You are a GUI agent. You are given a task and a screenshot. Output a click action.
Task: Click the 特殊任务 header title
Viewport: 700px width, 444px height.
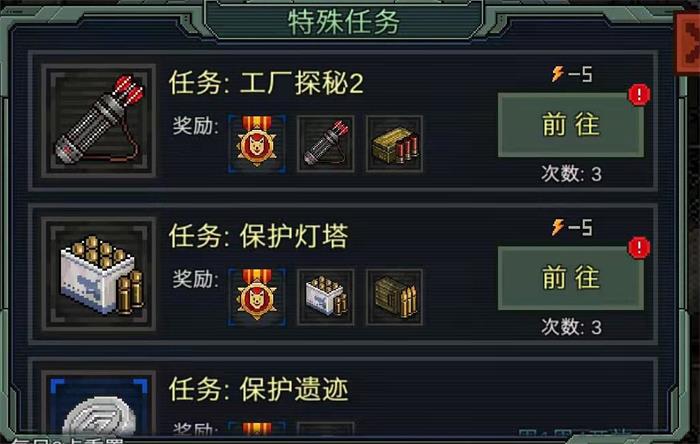pyautogui.click(x=343, y=21)
